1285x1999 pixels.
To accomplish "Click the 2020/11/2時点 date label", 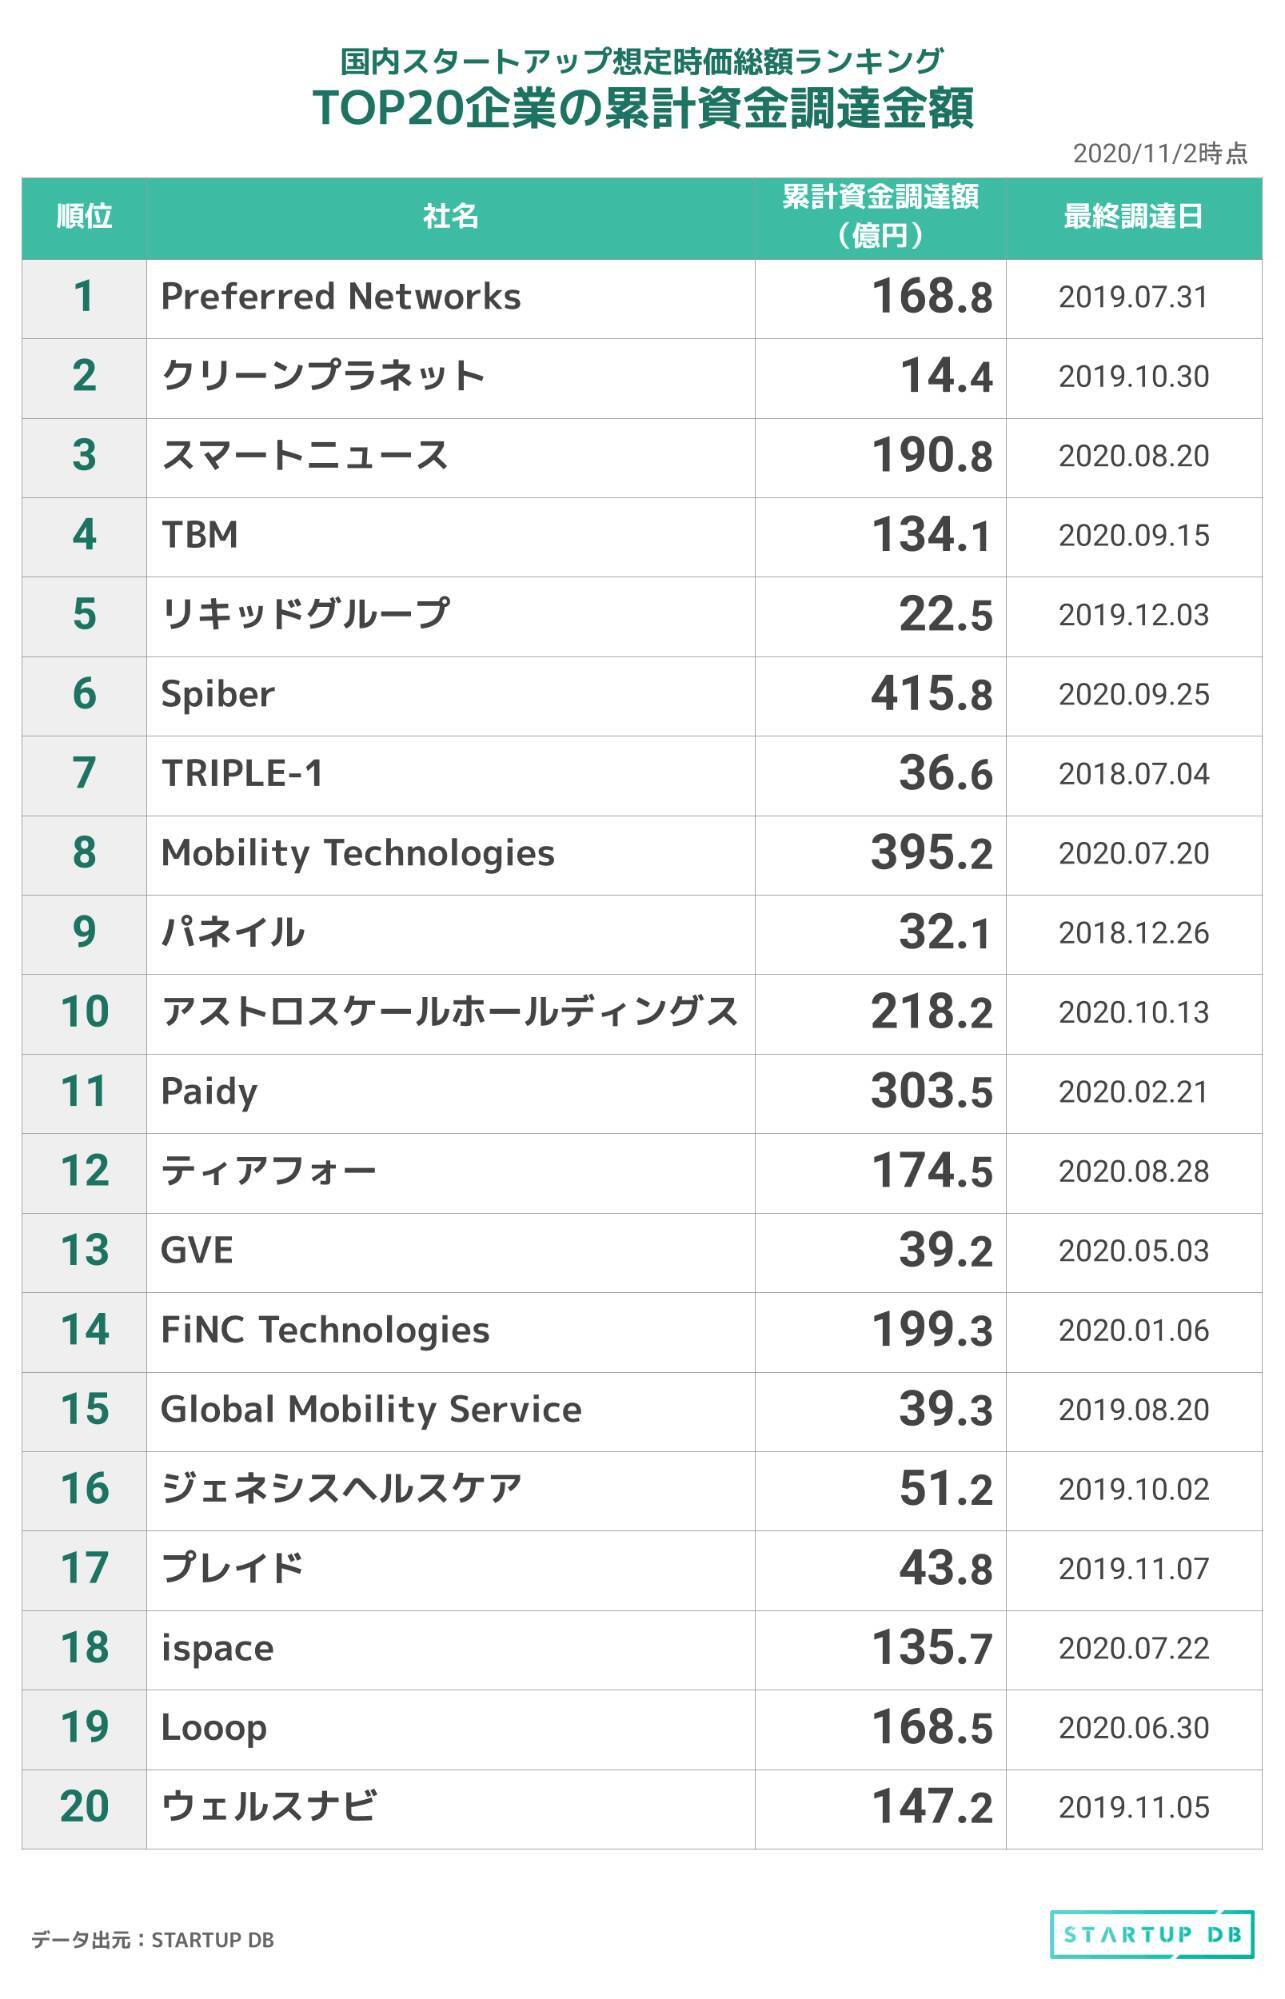I will [x=1160, y=153].
